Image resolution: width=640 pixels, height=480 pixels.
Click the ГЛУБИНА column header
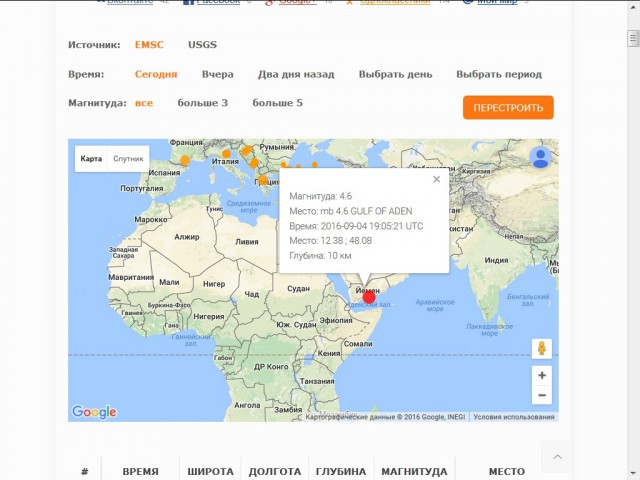click(341, 471)
